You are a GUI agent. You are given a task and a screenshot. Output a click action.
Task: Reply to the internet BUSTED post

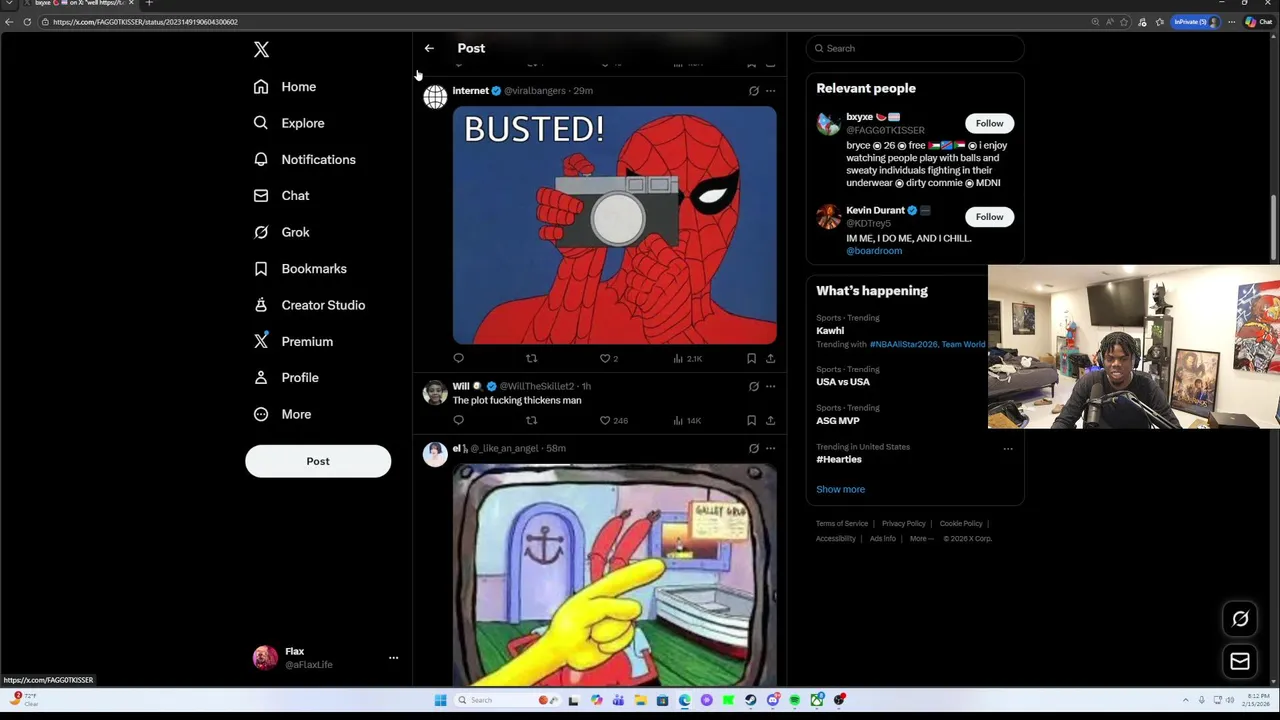click(x=458, y=358)
